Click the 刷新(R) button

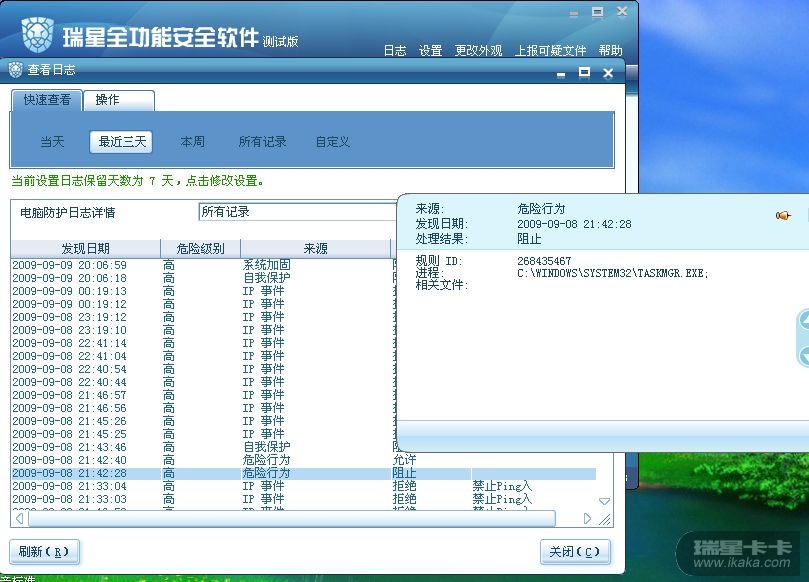click(44, 552)
